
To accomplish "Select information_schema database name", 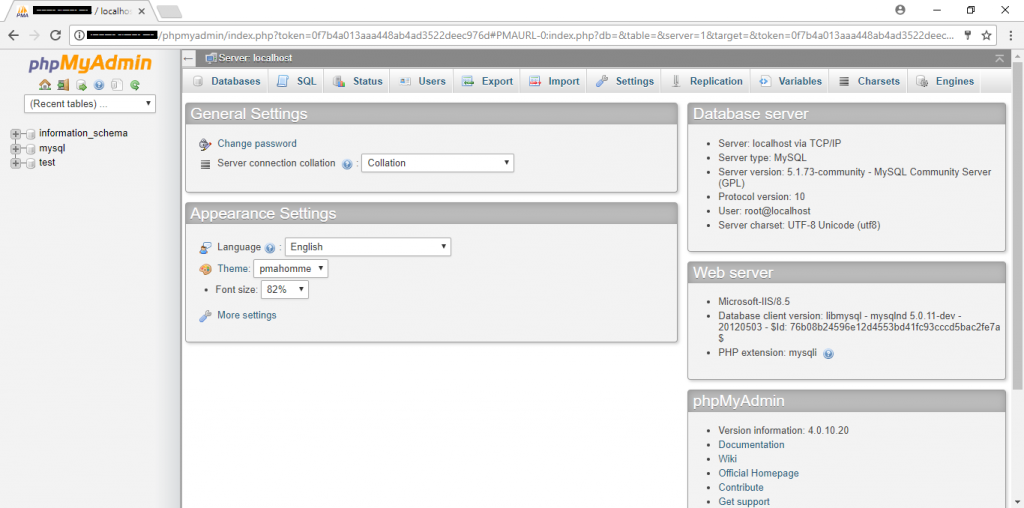I will click(x=84, y=133).
